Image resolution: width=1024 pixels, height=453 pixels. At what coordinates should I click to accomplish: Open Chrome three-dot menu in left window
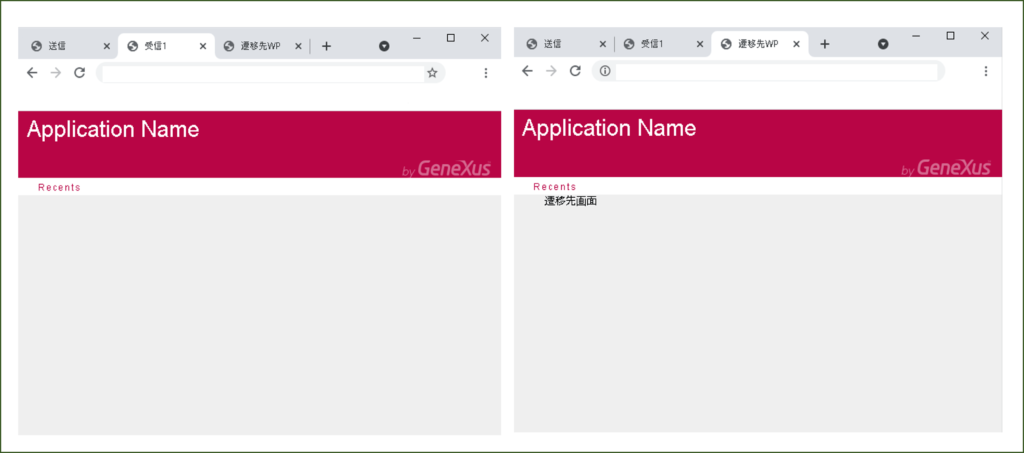[x=485, y=73]
